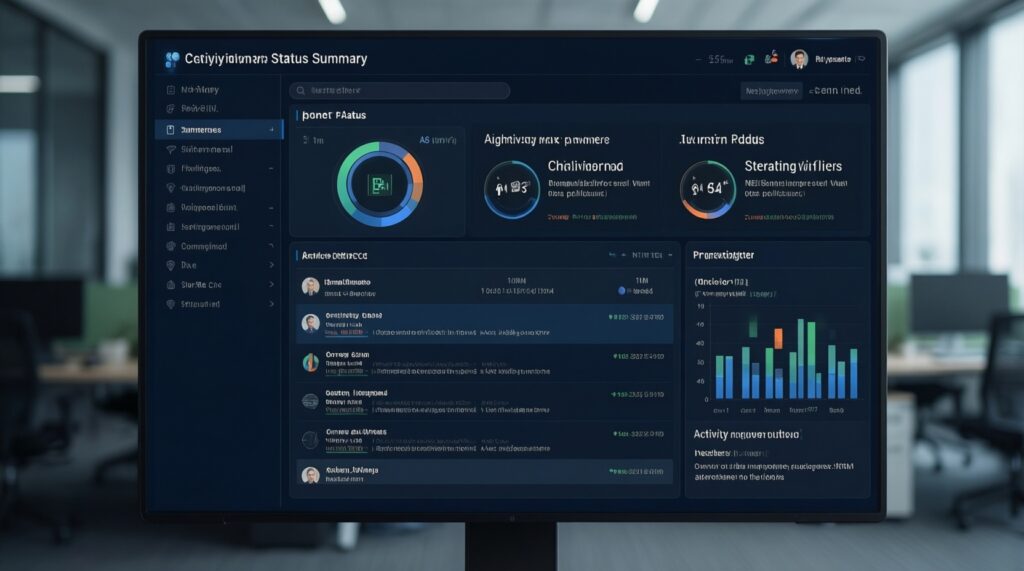This screenshot has width=1024, height=571.
Task: Toggle the blue status dot in the first list row
Action: (x=621, y=291)
